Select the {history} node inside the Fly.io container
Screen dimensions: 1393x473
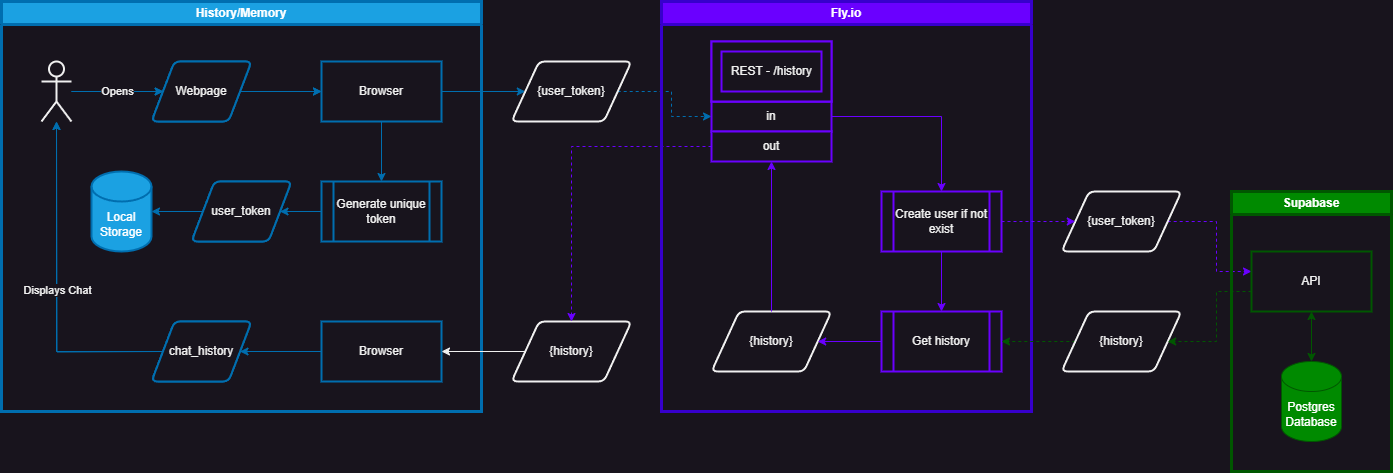point(771,341)
